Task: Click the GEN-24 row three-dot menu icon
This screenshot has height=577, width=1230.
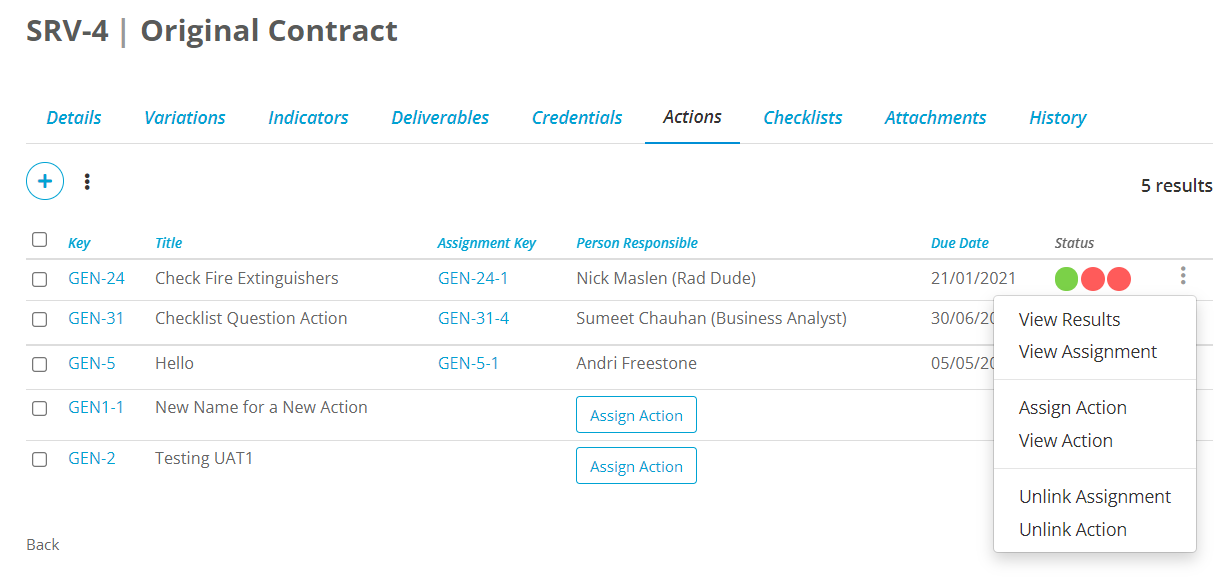Action: [1183, 276]
